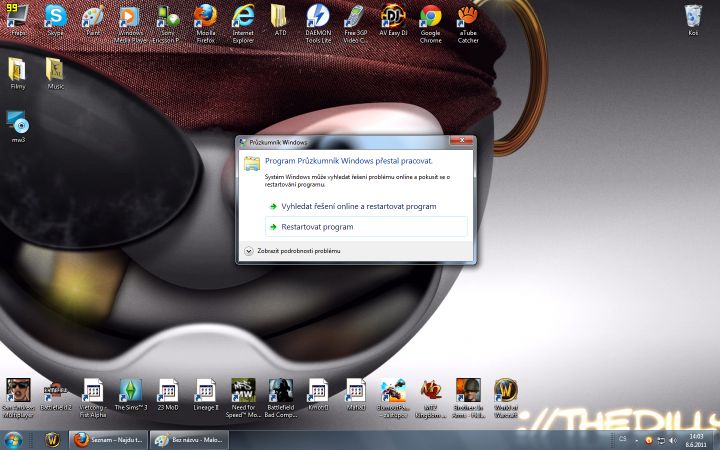Launch Skype from the desktop
Image resolution: width=720 pixels, height=450 pixels.
click(55, 21)
